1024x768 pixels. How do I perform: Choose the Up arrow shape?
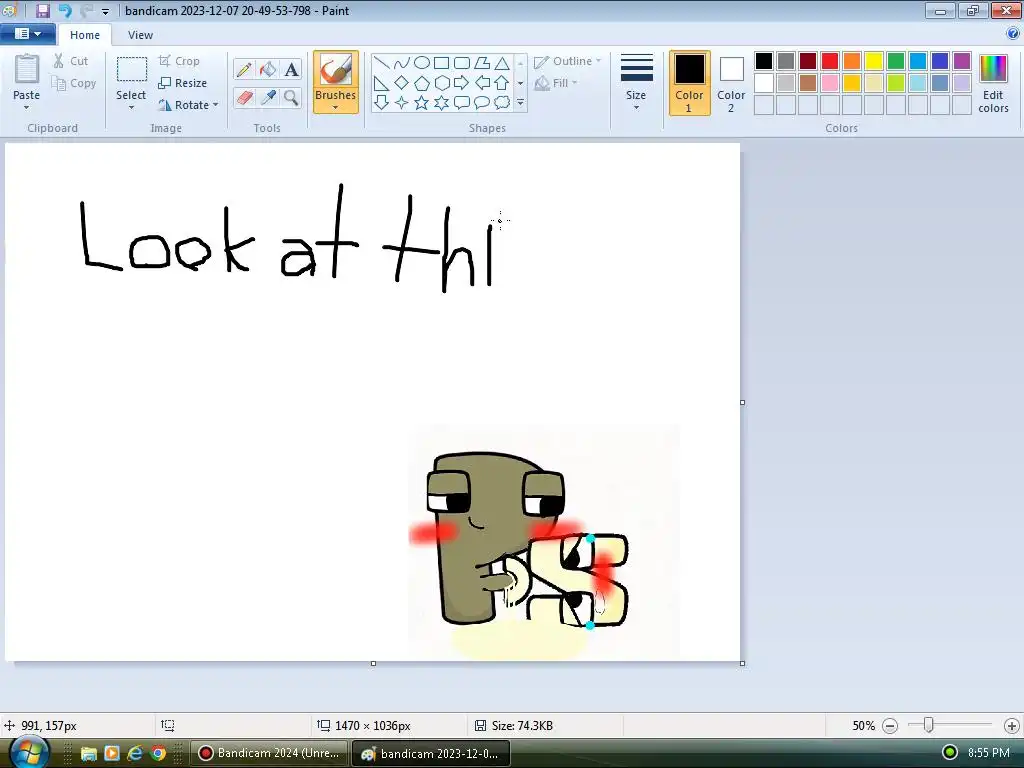click(x=502, y=83)
